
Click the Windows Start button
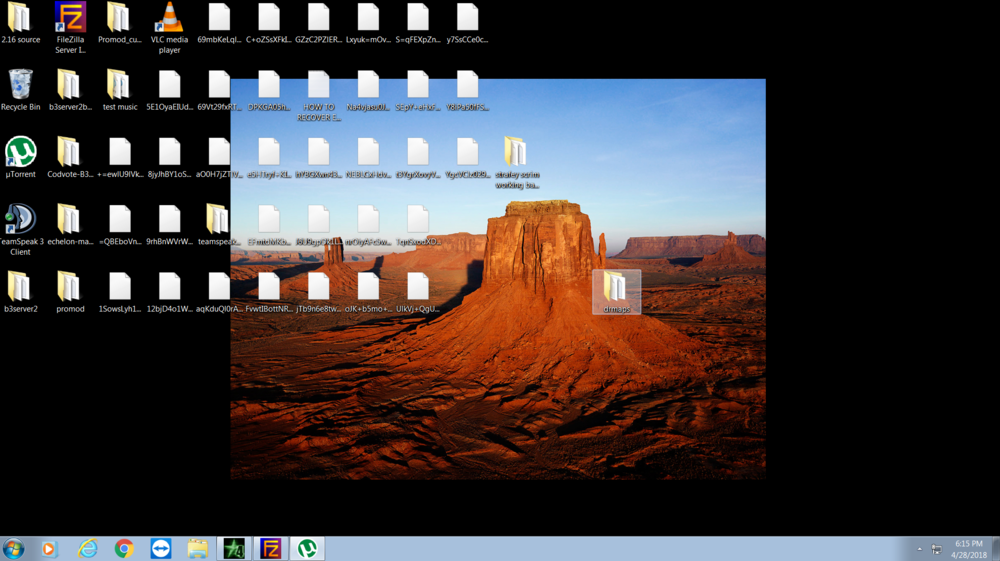click(x=14, y=548)
